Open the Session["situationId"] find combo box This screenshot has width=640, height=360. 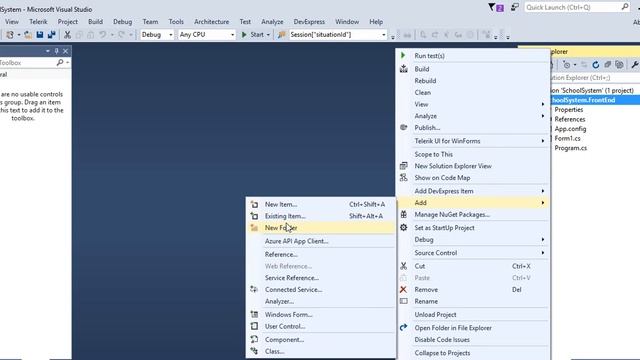pos(338,35)
